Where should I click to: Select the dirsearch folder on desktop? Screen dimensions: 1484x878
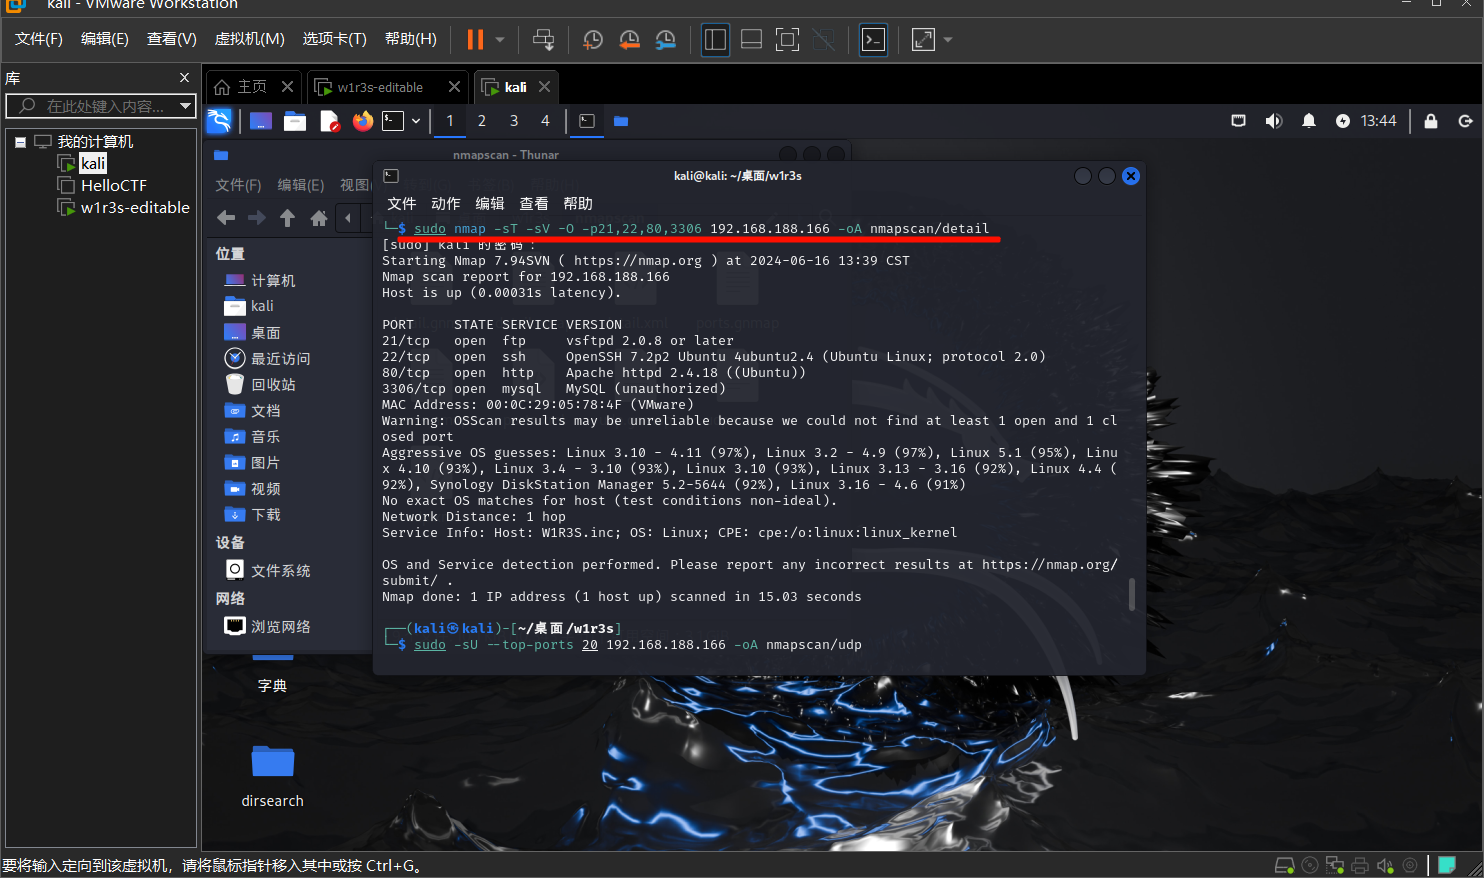click(272, 776)
